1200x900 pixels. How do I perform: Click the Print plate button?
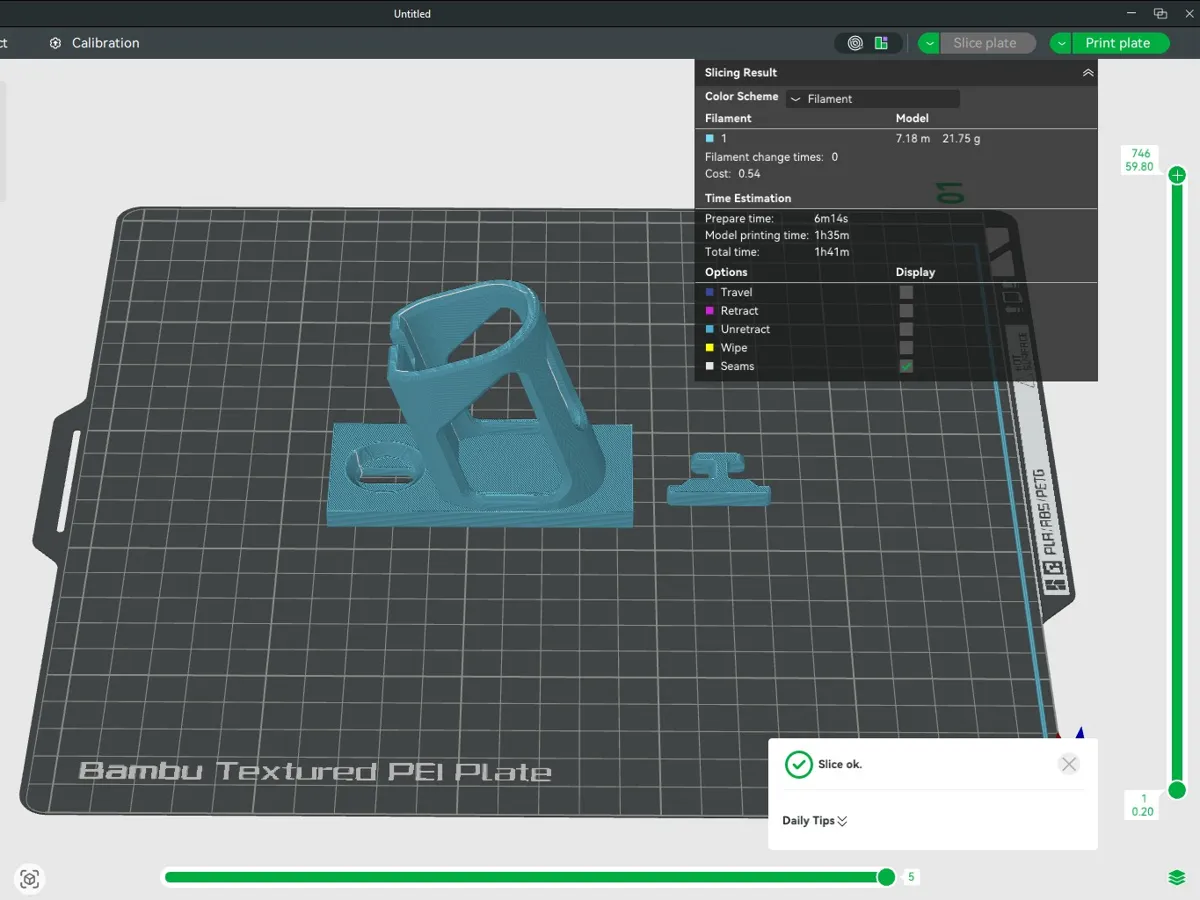click(x=1118, y=43)
